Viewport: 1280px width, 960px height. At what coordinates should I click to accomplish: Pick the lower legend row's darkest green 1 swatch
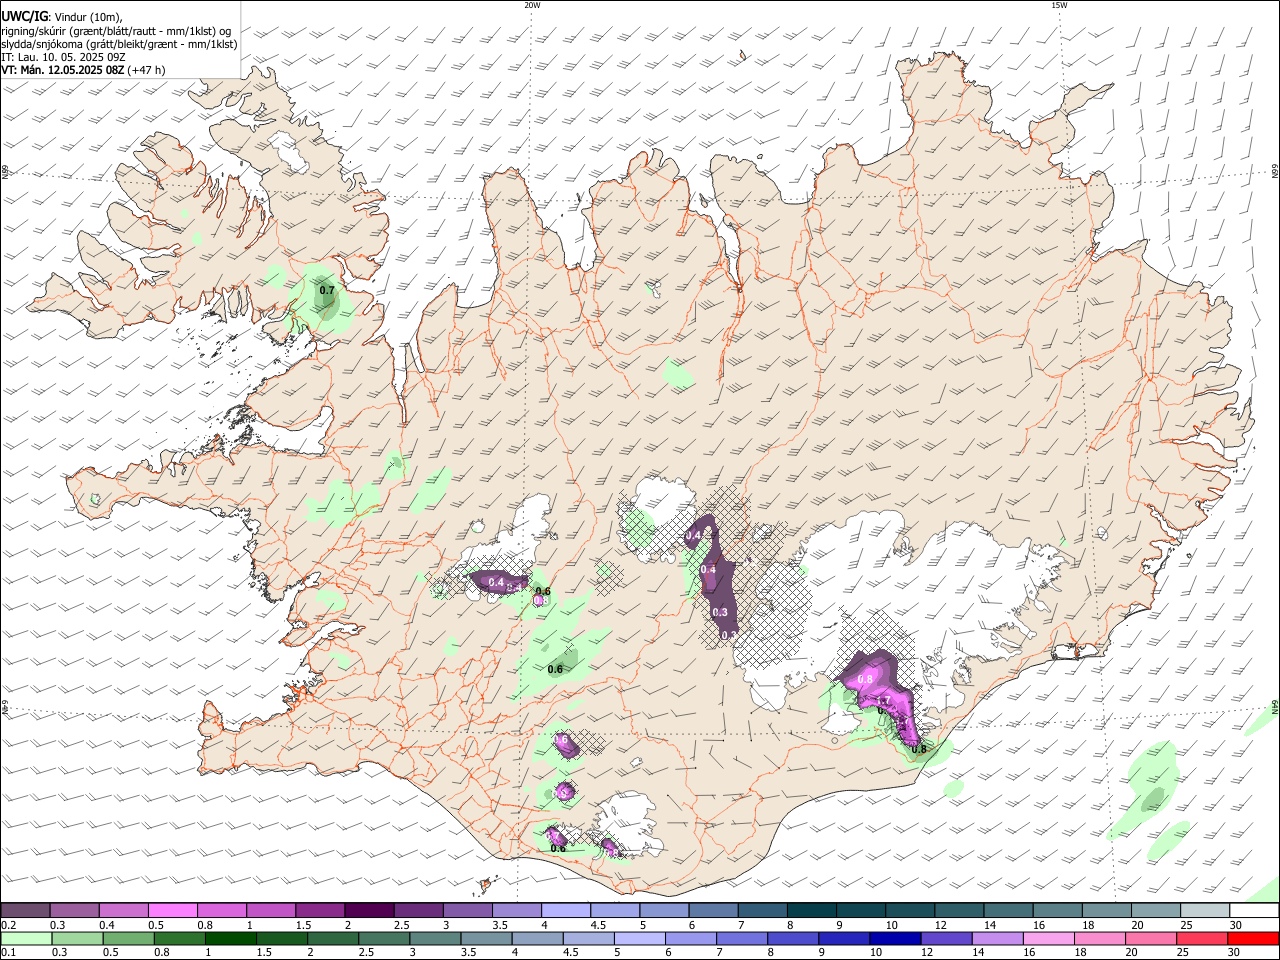231,939
